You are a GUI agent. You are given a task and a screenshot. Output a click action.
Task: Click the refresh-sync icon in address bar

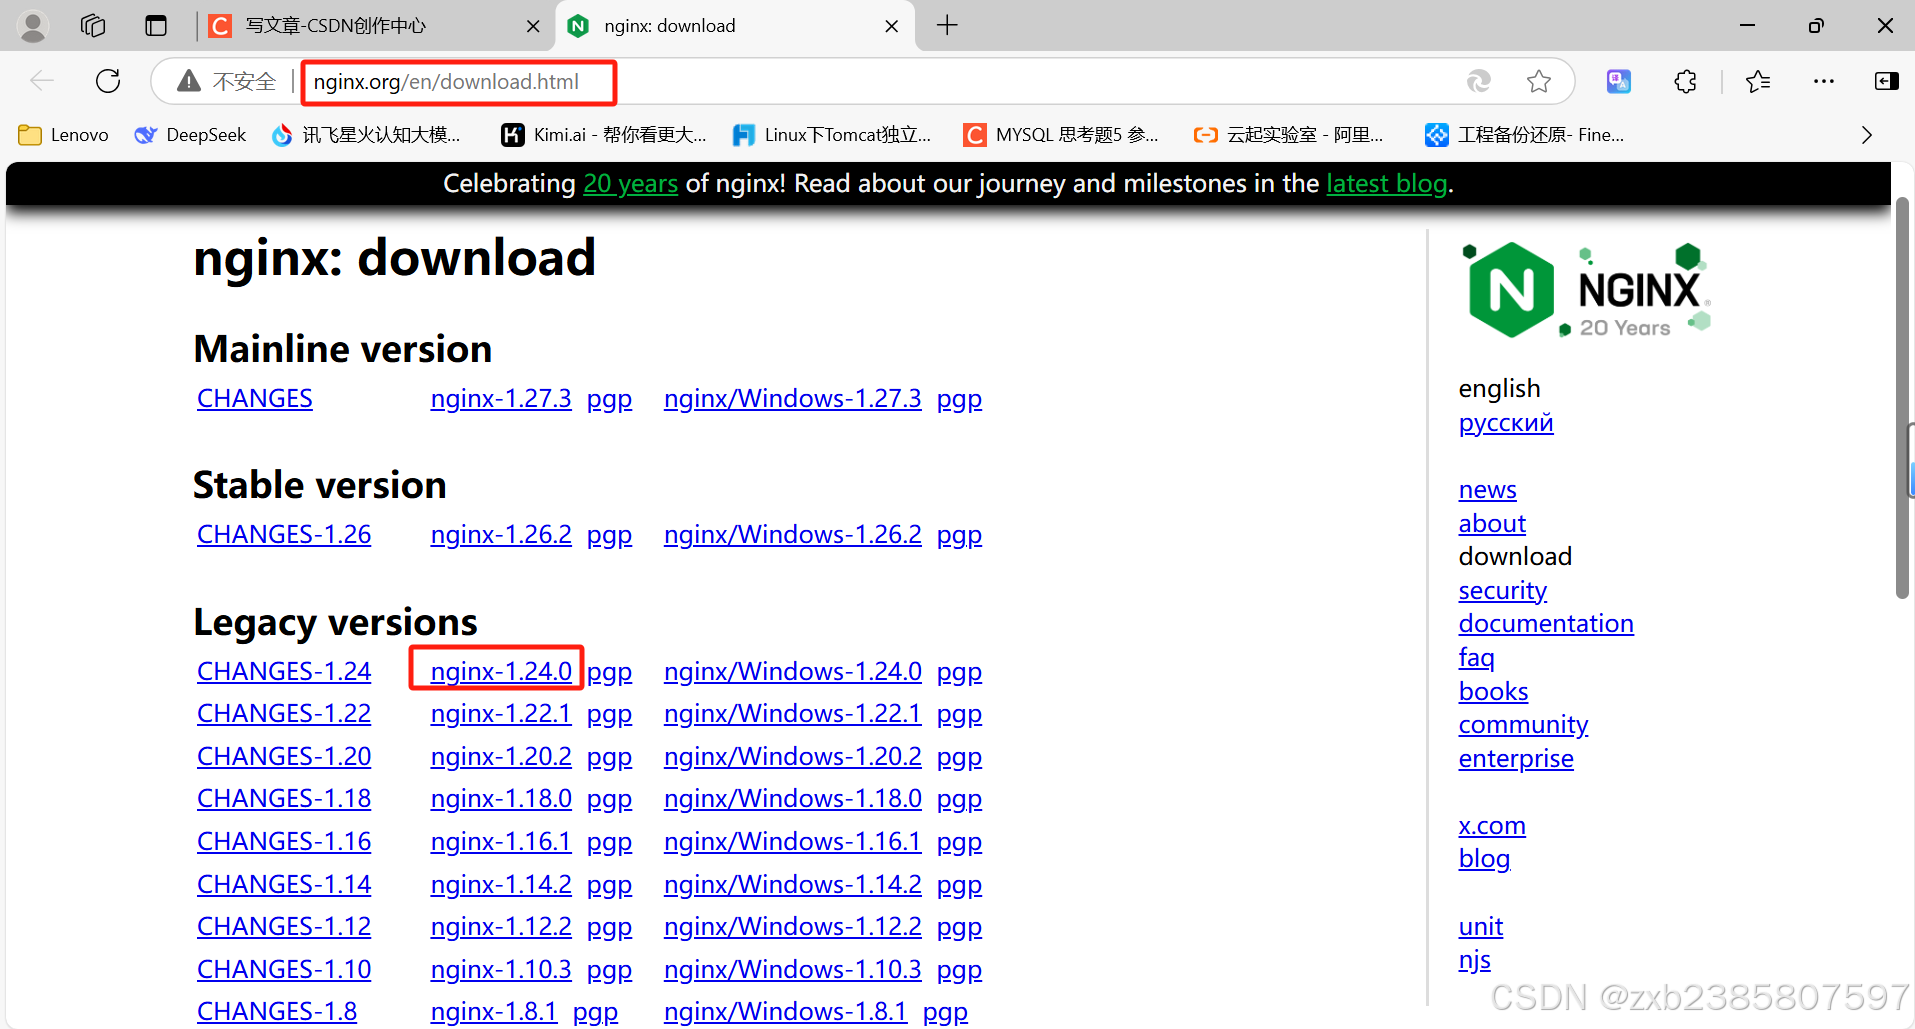pyautogui.click(x=1478, y=81)
